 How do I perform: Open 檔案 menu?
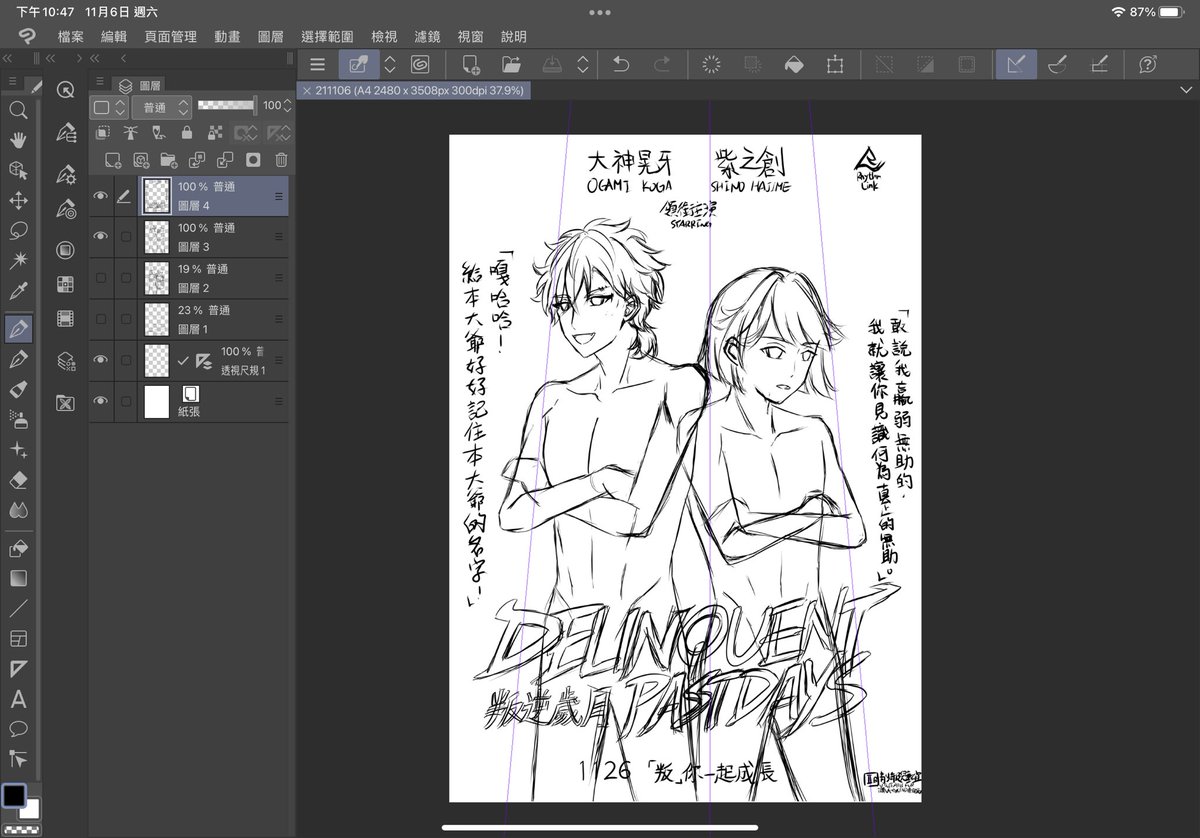pos(71,36)
